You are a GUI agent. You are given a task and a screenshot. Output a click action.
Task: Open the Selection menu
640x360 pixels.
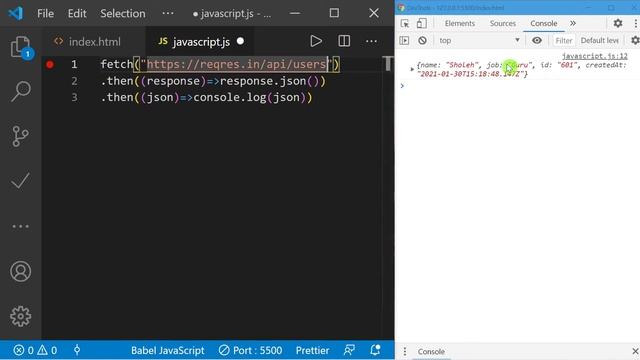tap(122, 13)
